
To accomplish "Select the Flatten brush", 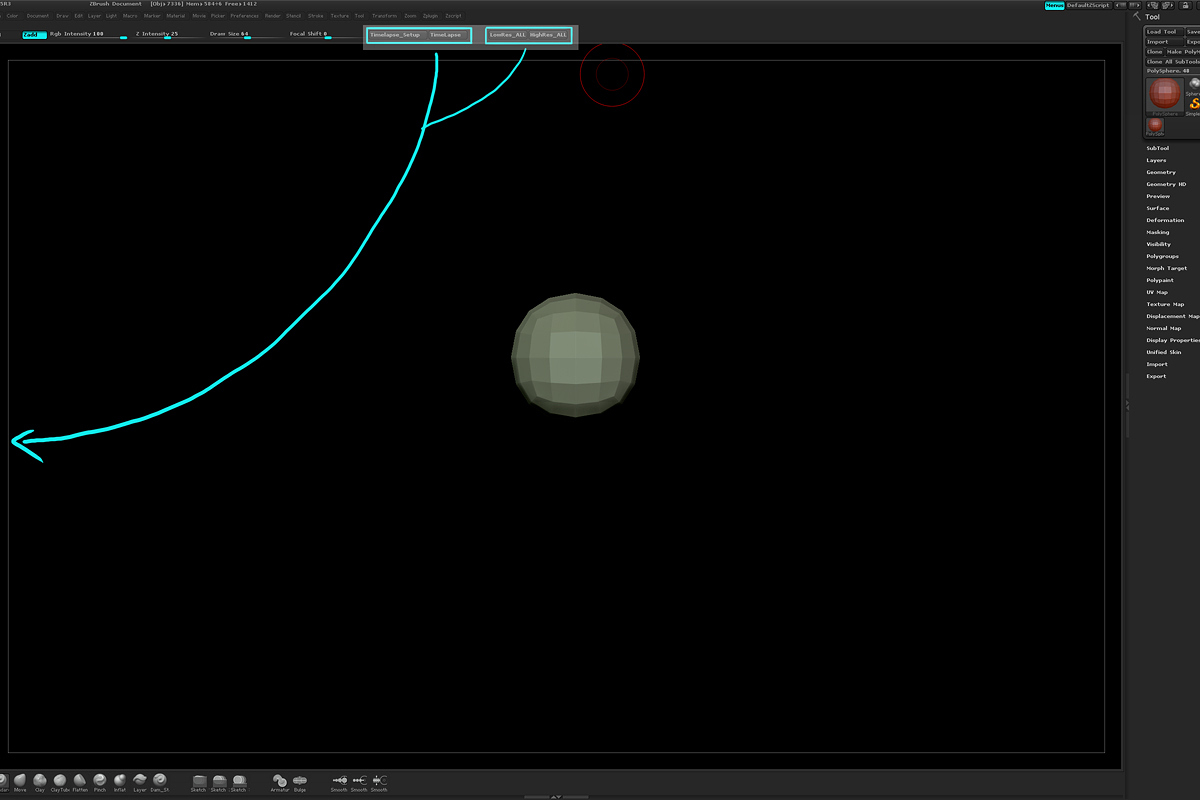I will (x=80, y=781).
